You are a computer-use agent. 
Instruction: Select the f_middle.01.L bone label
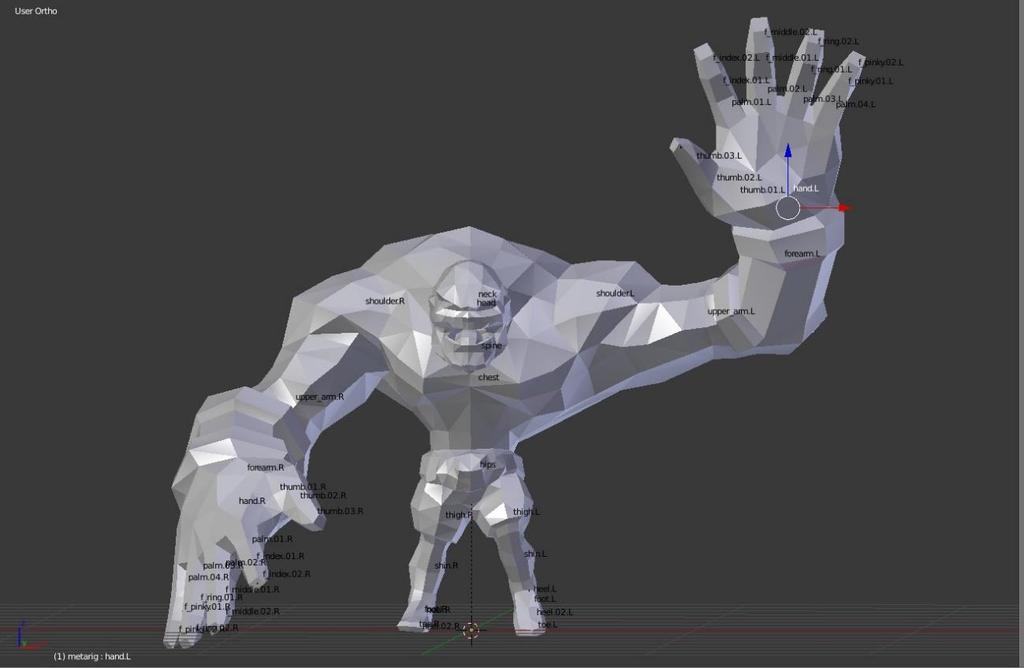[x=792, y=58]
